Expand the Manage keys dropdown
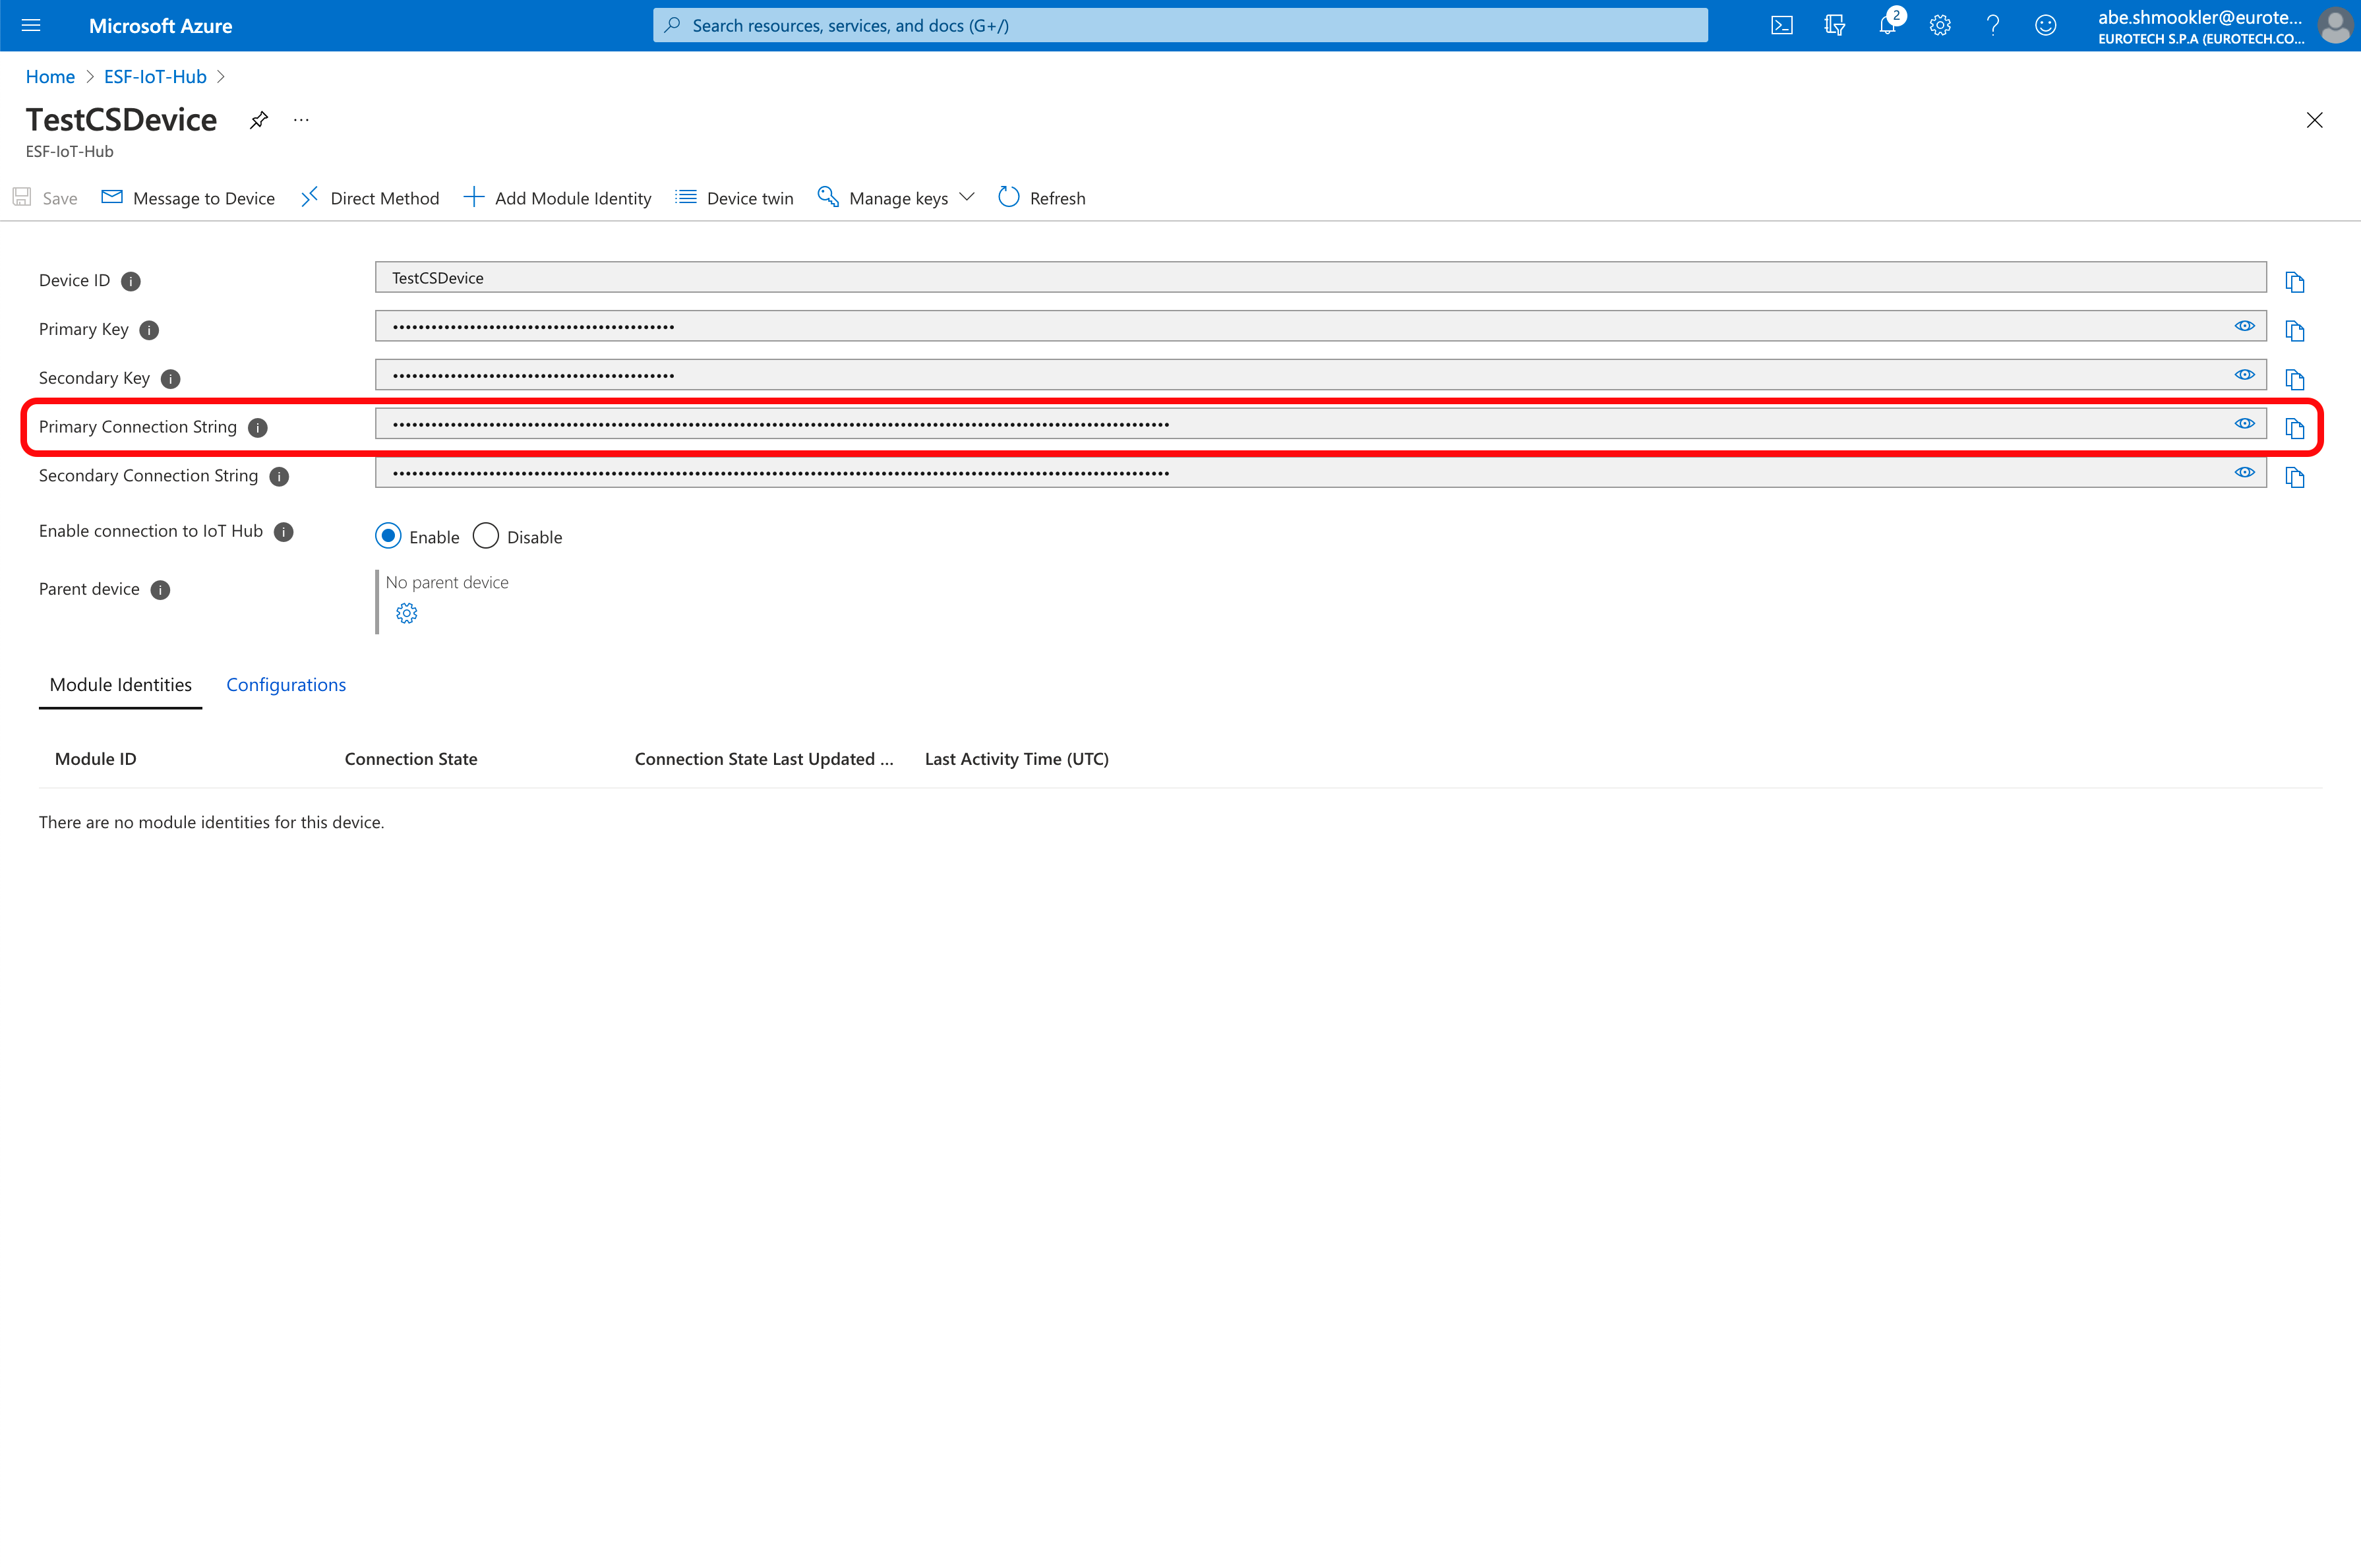 (896, 198)
